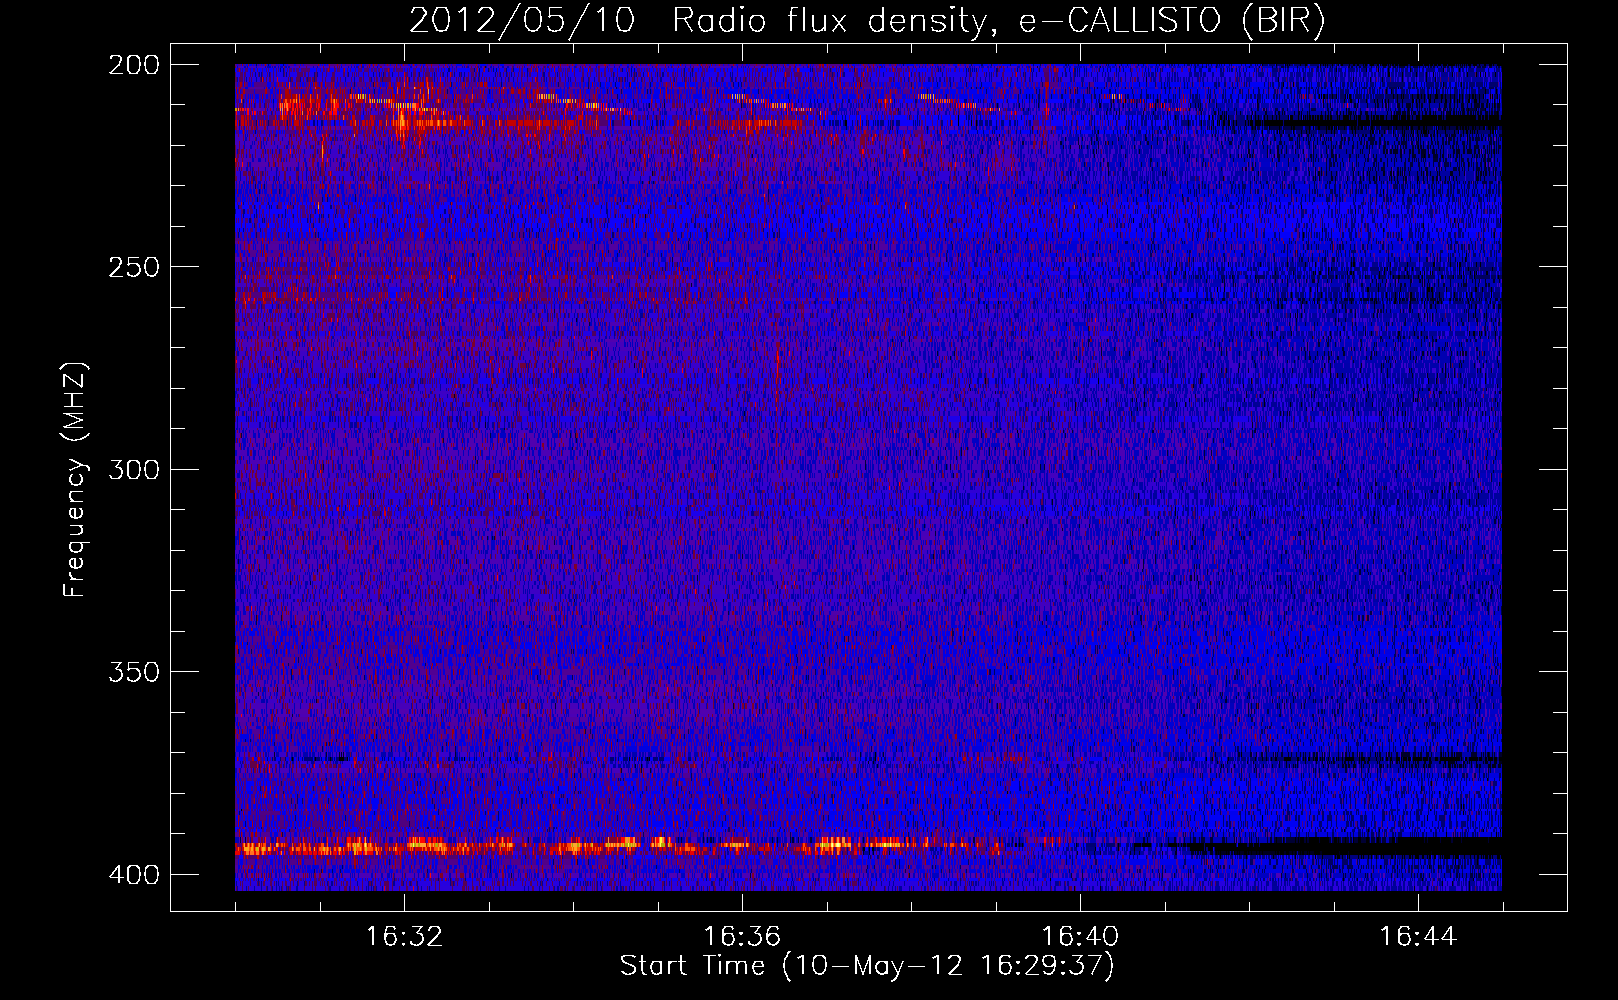Image resolution: width=1618 pixels, height=1000 pixels.
Task: Click the 16:40 time tick label
Action: click(x=1080, y=937)
